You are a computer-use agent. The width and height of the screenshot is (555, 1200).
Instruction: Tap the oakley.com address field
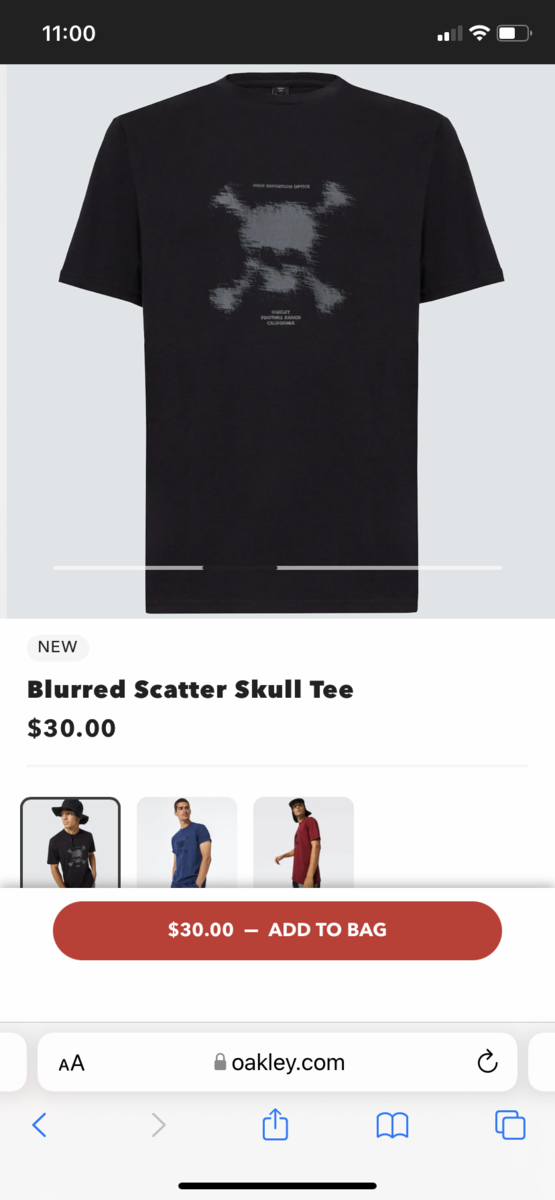(x=277, y=1062)
